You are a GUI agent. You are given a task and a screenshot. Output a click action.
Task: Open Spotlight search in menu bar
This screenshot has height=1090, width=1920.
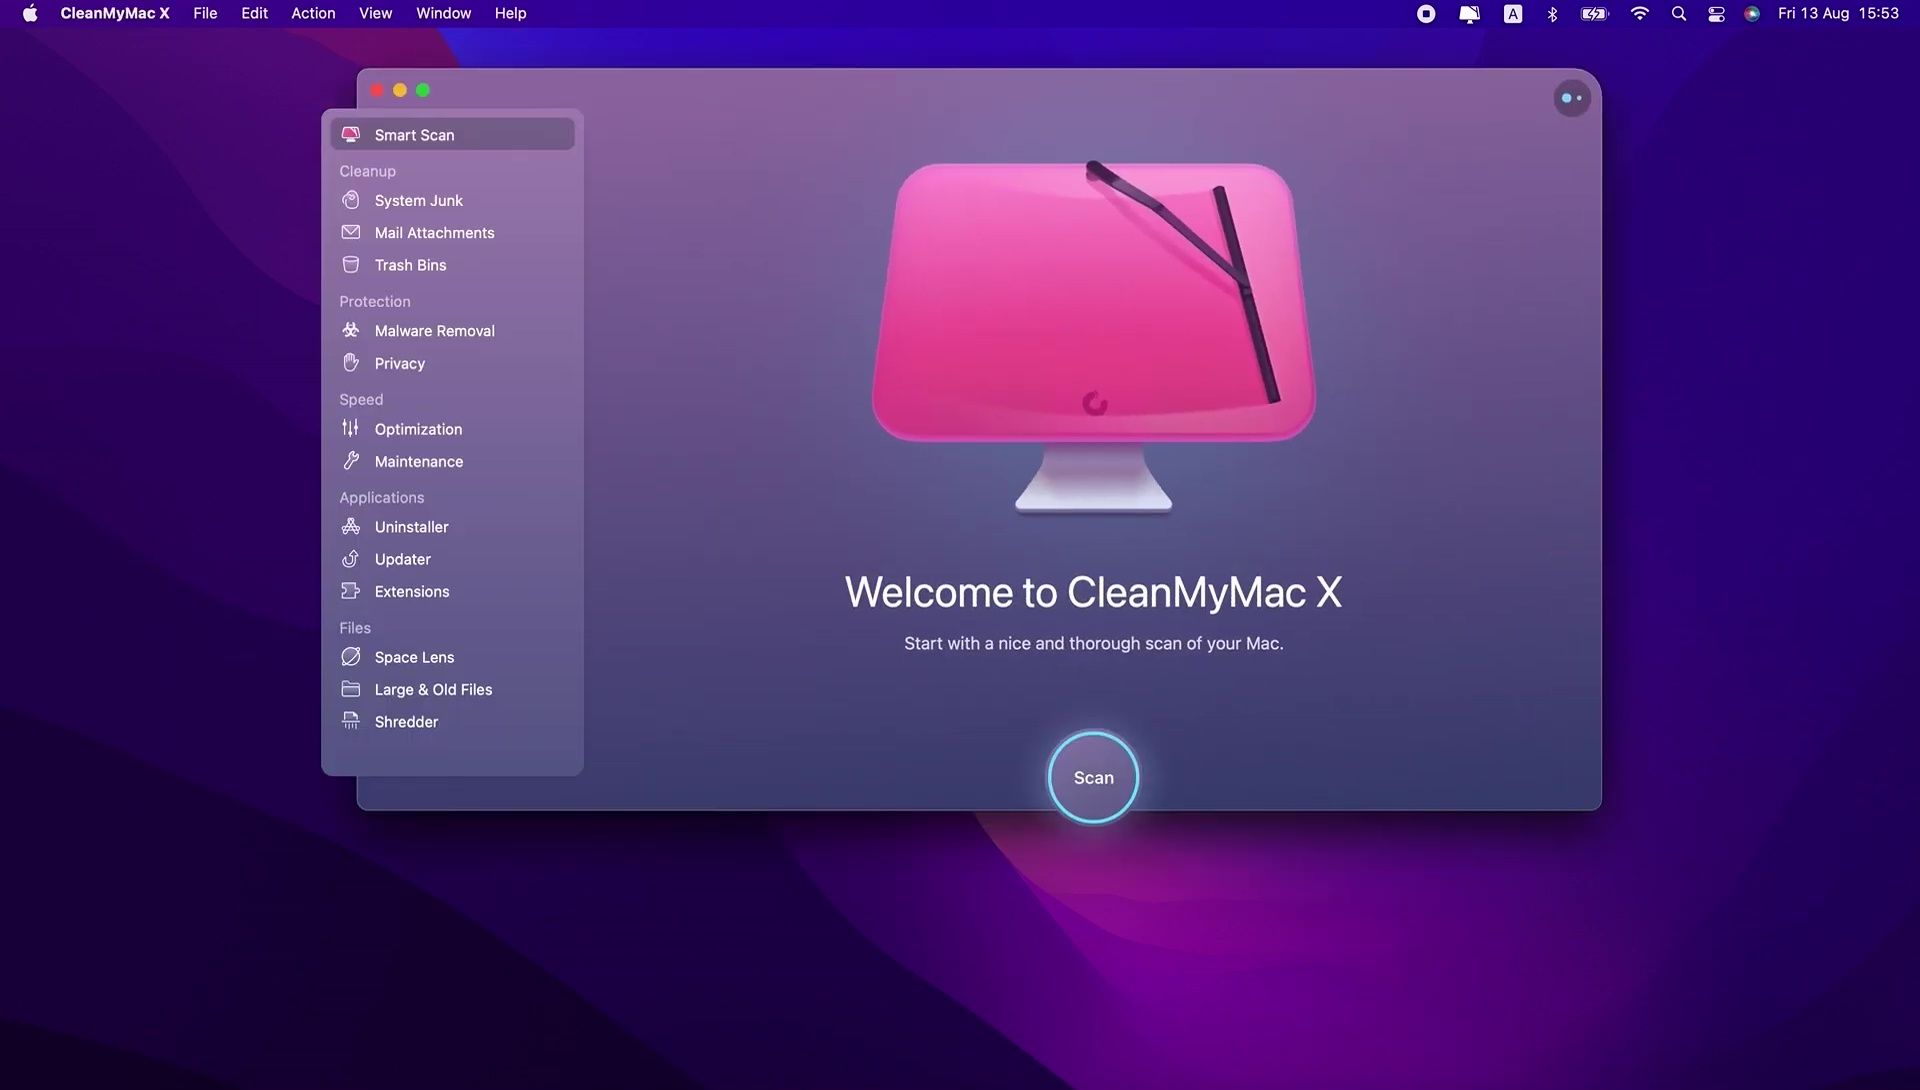[1679, 13]
